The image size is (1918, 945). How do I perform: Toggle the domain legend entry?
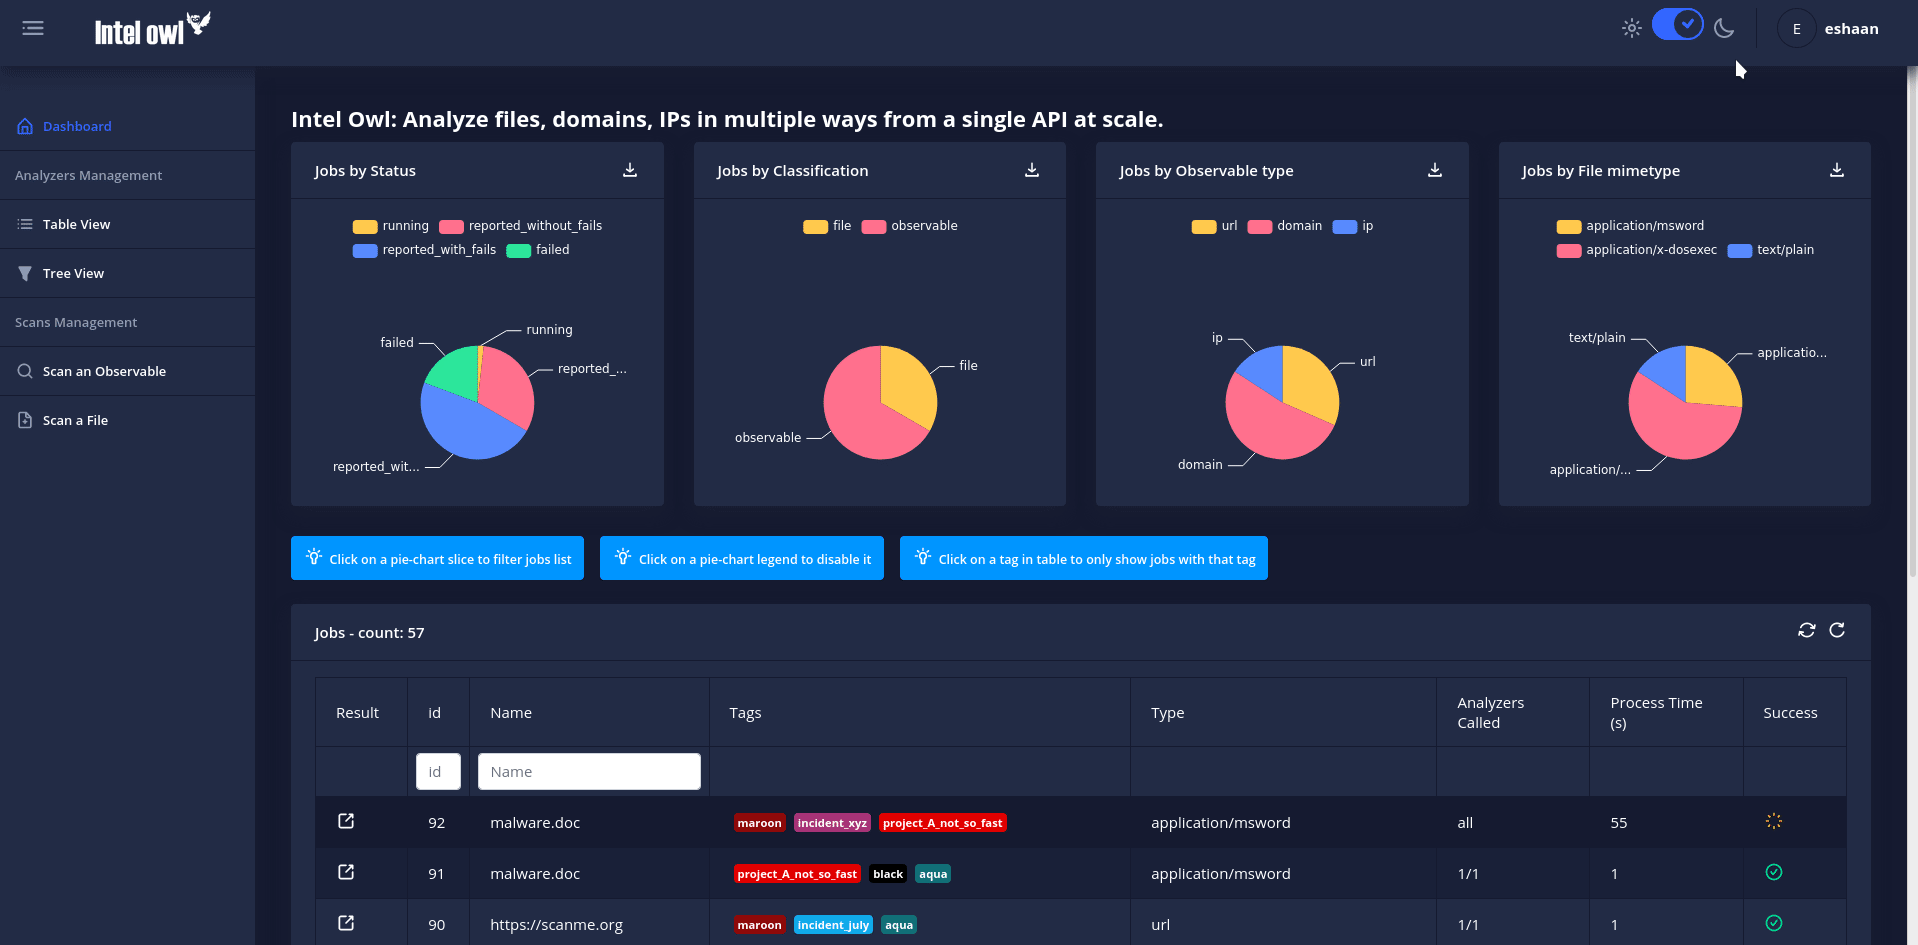(x=1285, y=226)
